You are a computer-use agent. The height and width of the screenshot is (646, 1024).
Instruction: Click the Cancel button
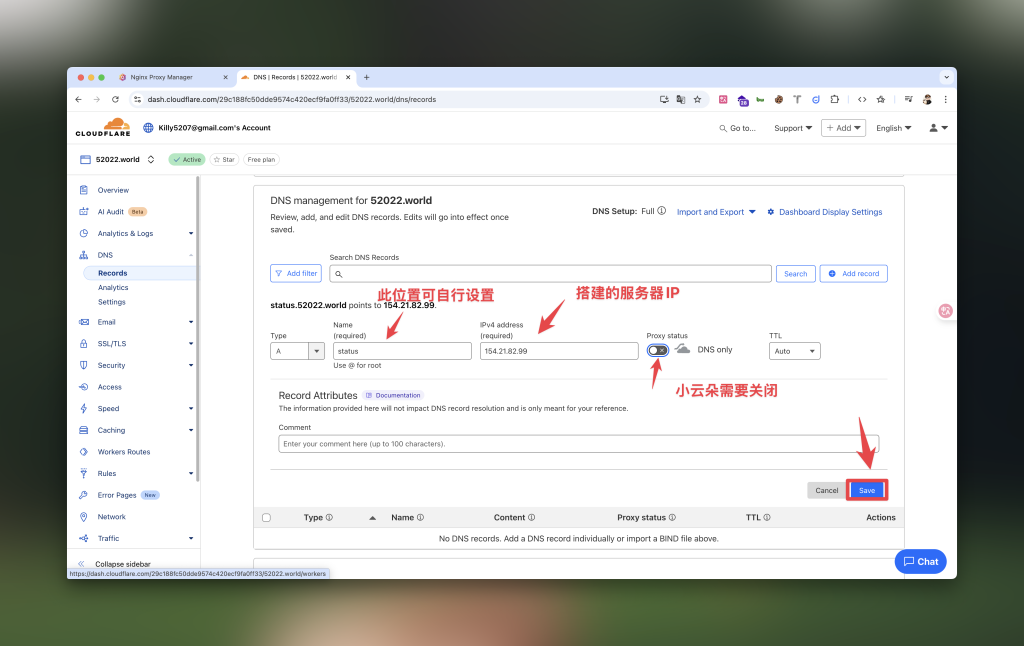pyautogui.click(x=826, y=490)
